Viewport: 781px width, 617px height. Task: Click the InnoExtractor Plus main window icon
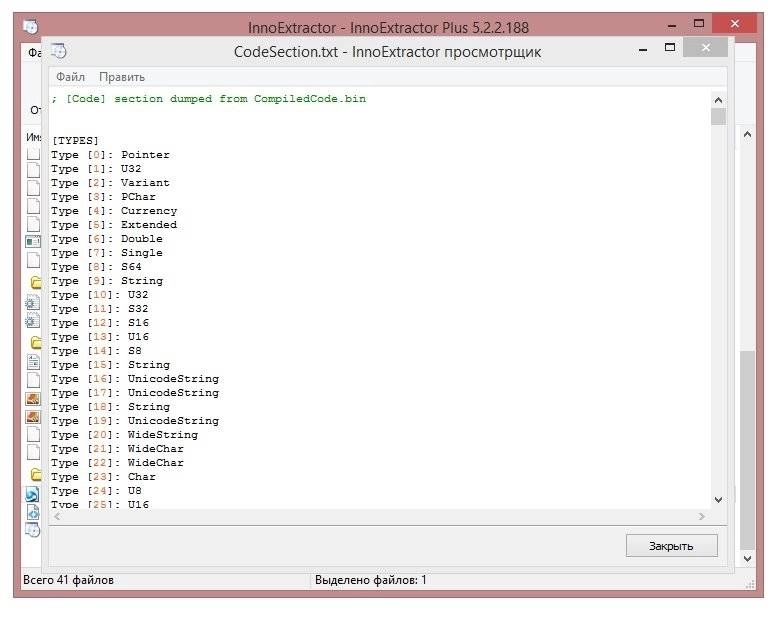click(x=31, y=26)
